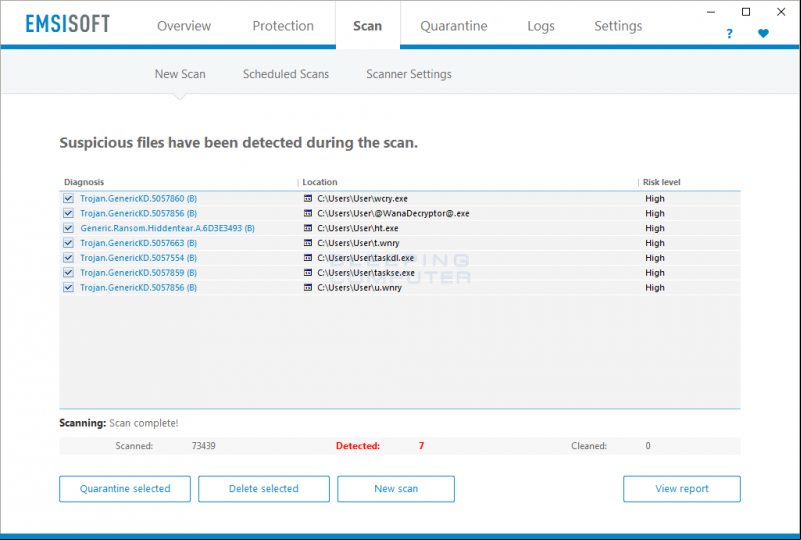Select the C:\Users\User\wcry.exe path
This screenshot has height=540, width=801.
[x=362, y=198]
